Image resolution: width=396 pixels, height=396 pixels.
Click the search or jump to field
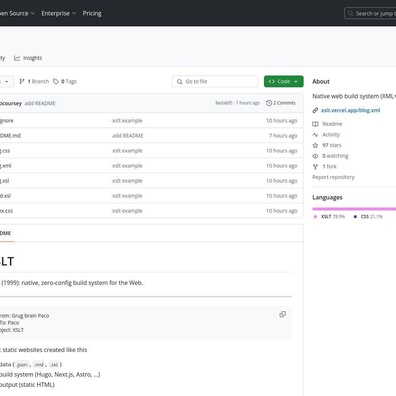[371, 14]
